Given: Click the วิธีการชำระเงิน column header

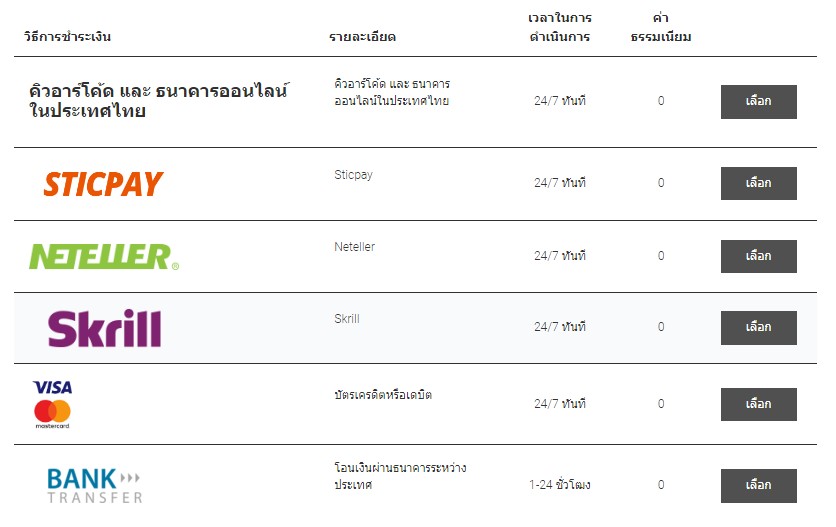Looking at the screenshot, I should (67, 37).
